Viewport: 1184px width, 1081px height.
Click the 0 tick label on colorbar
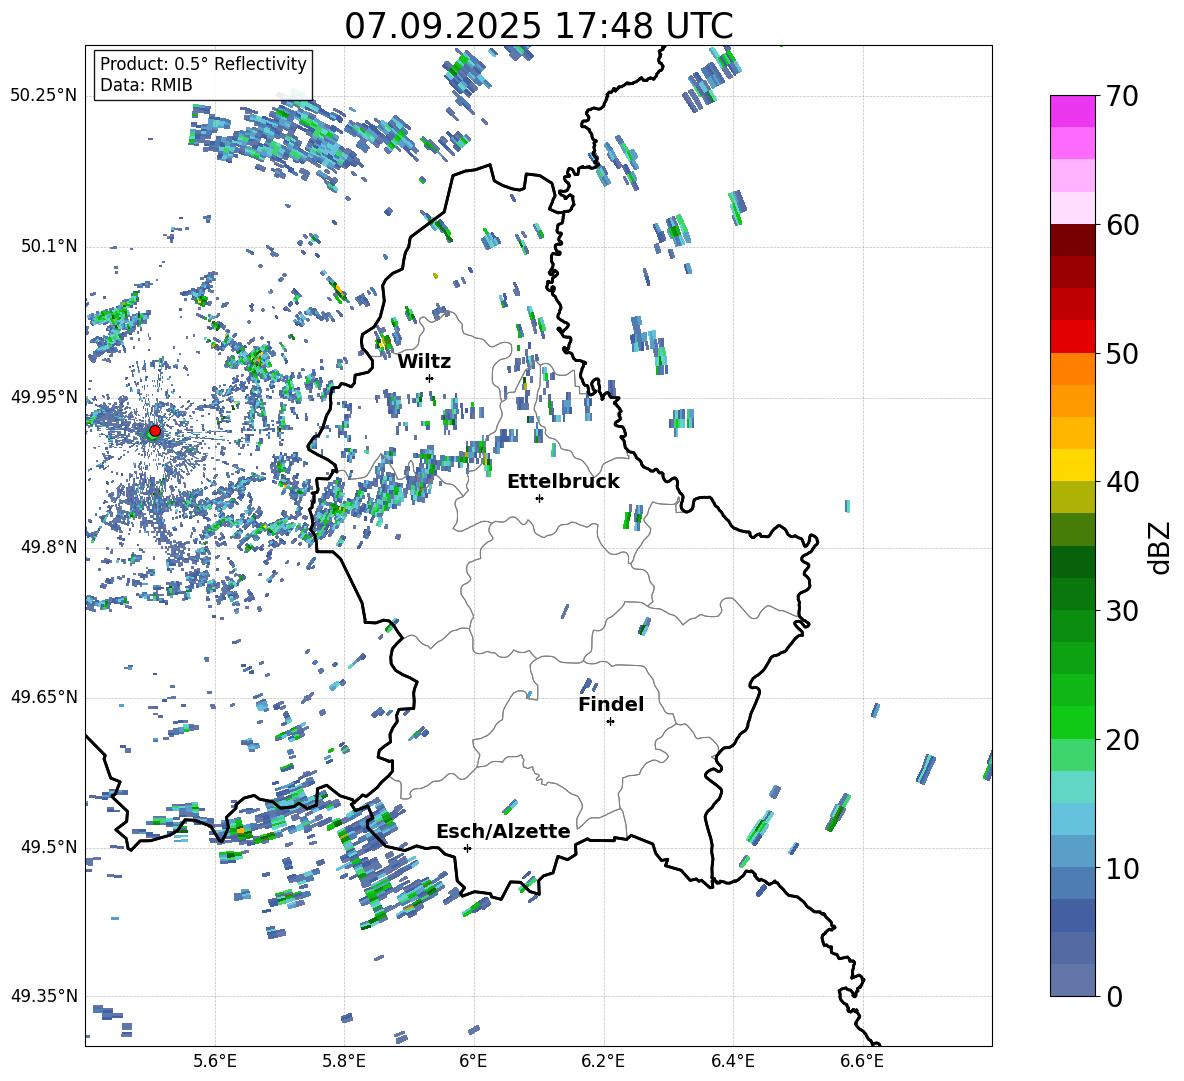(1114, 996)
